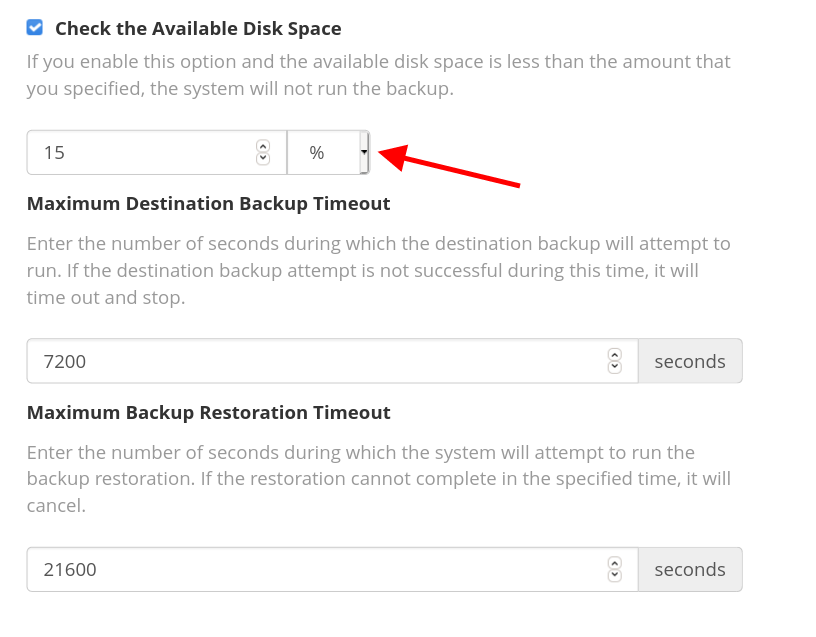Increase disk space value with up stepper arrow
The image size is (816, 637).
point(263,146)
